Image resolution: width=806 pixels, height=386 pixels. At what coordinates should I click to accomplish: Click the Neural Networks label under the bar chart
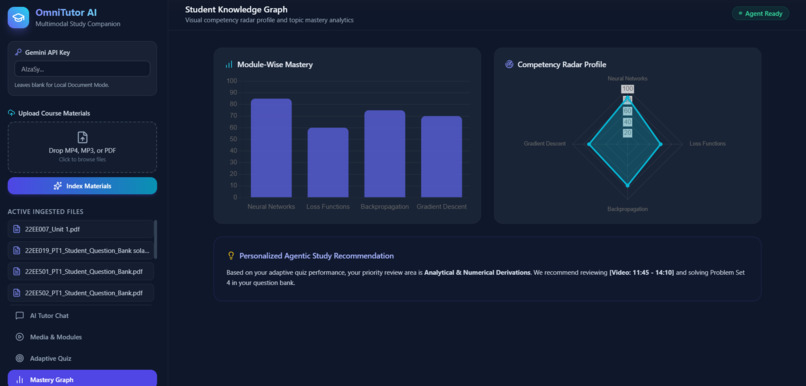271,207
